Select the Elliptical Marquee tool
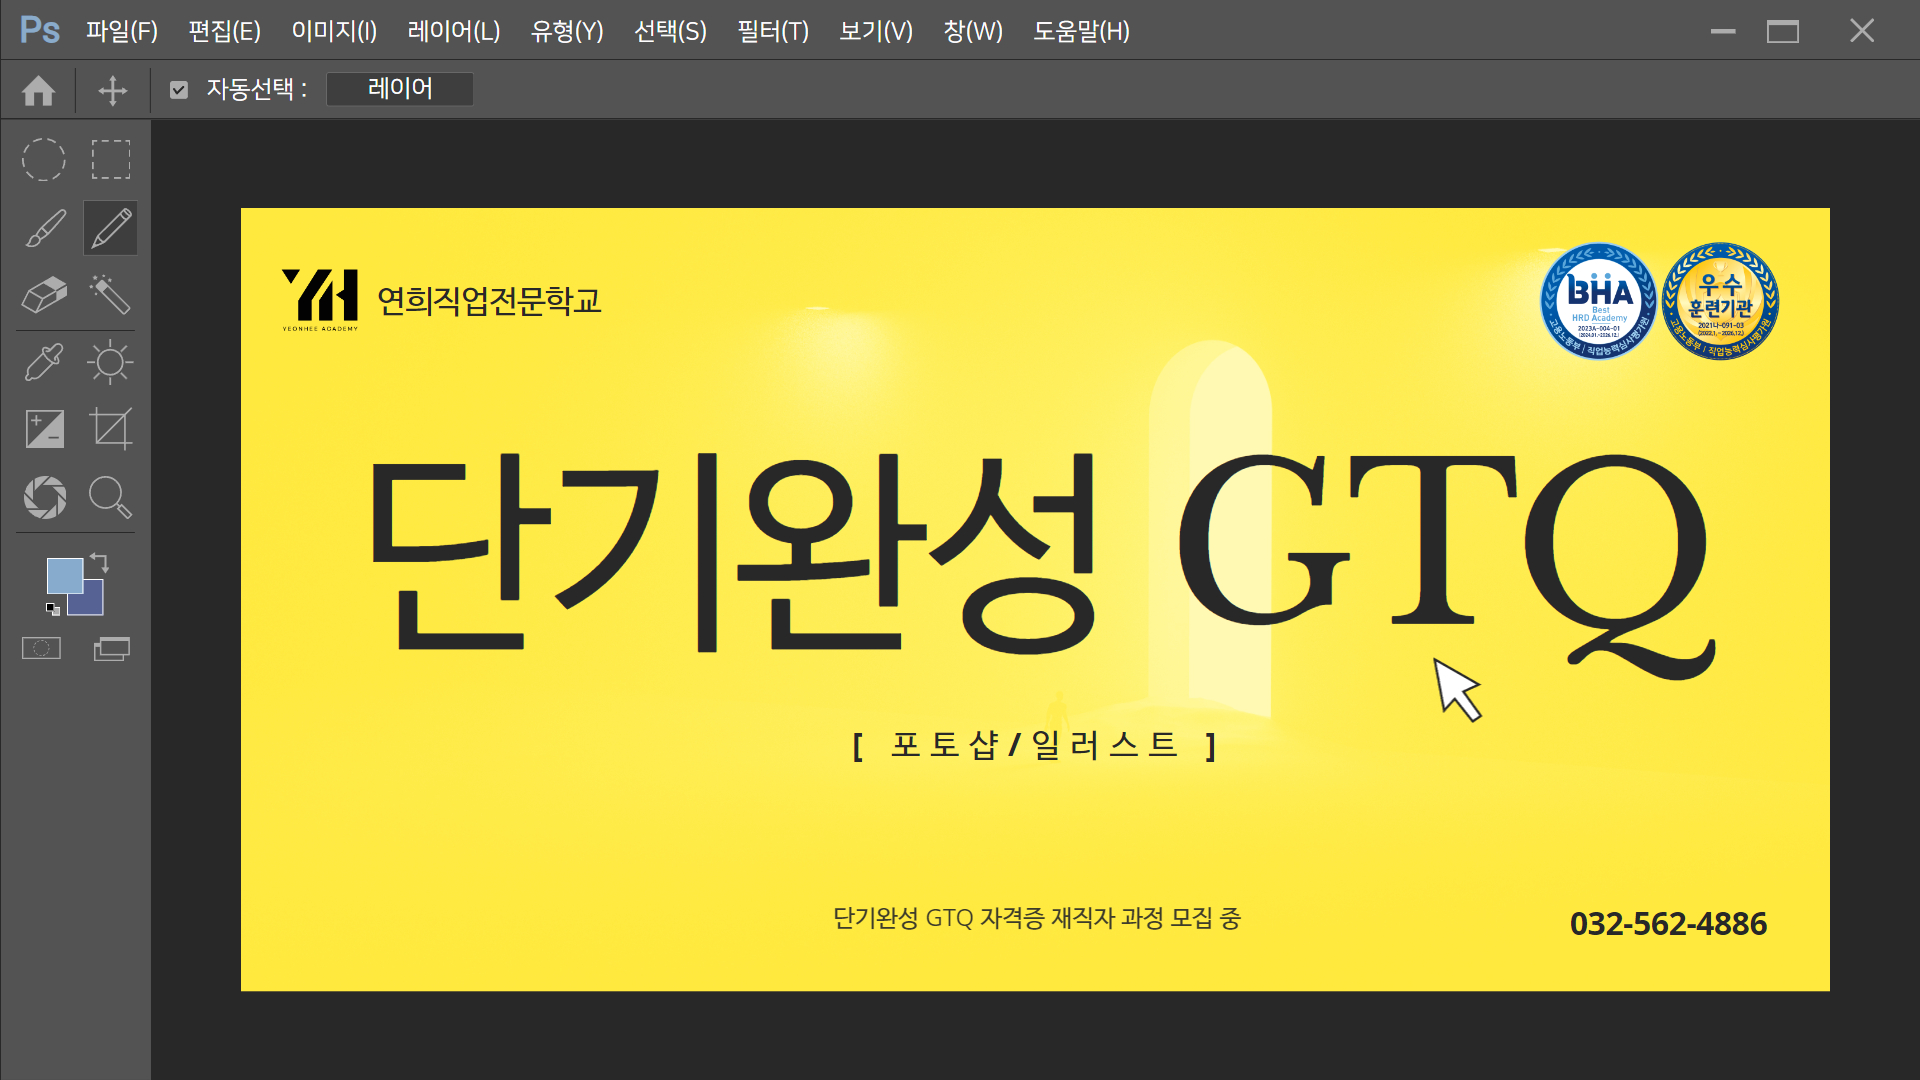Screen dimensions: 1920x1080 click(43, 159)
